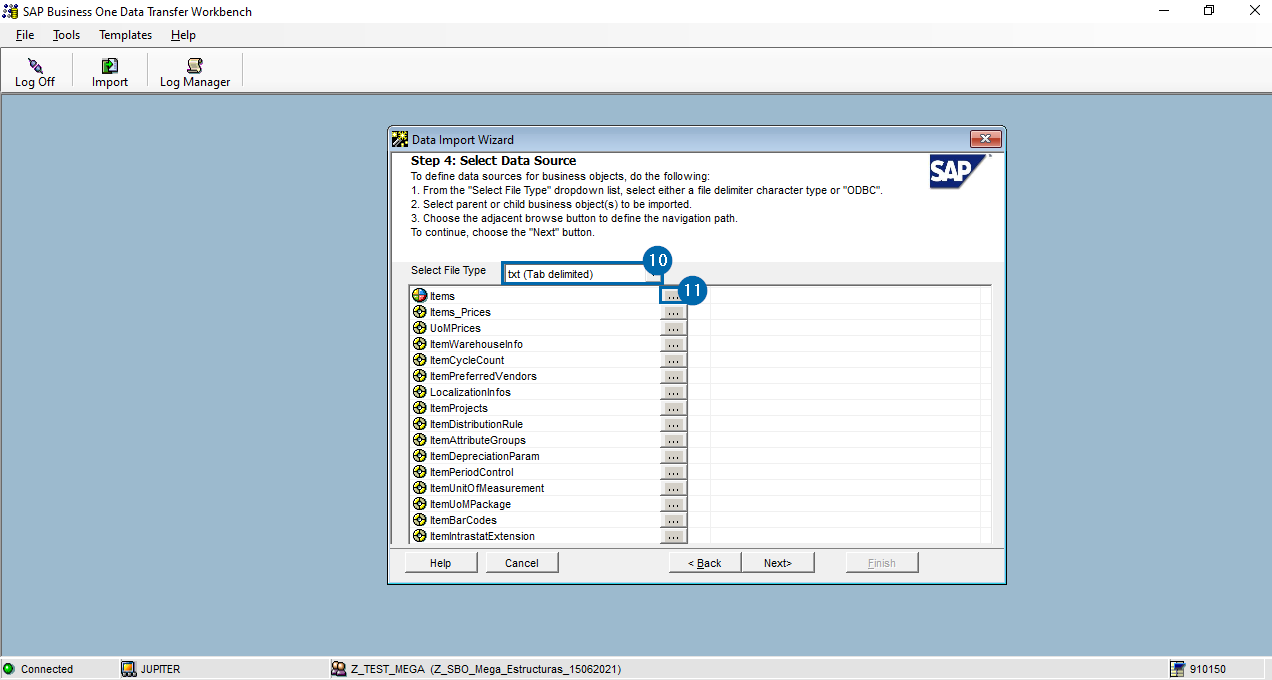Open browse button for LocalizationInfos
Image resolution: width=1272 pixels, height=680 pixels.
tap(673, 392)
